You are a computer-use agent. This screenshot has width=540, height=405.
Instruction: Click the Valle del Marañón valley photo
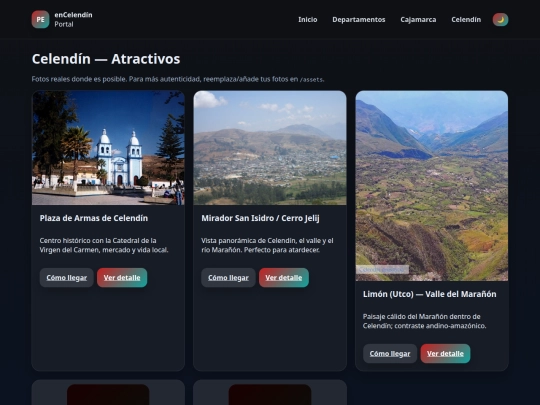click(432, 186)
